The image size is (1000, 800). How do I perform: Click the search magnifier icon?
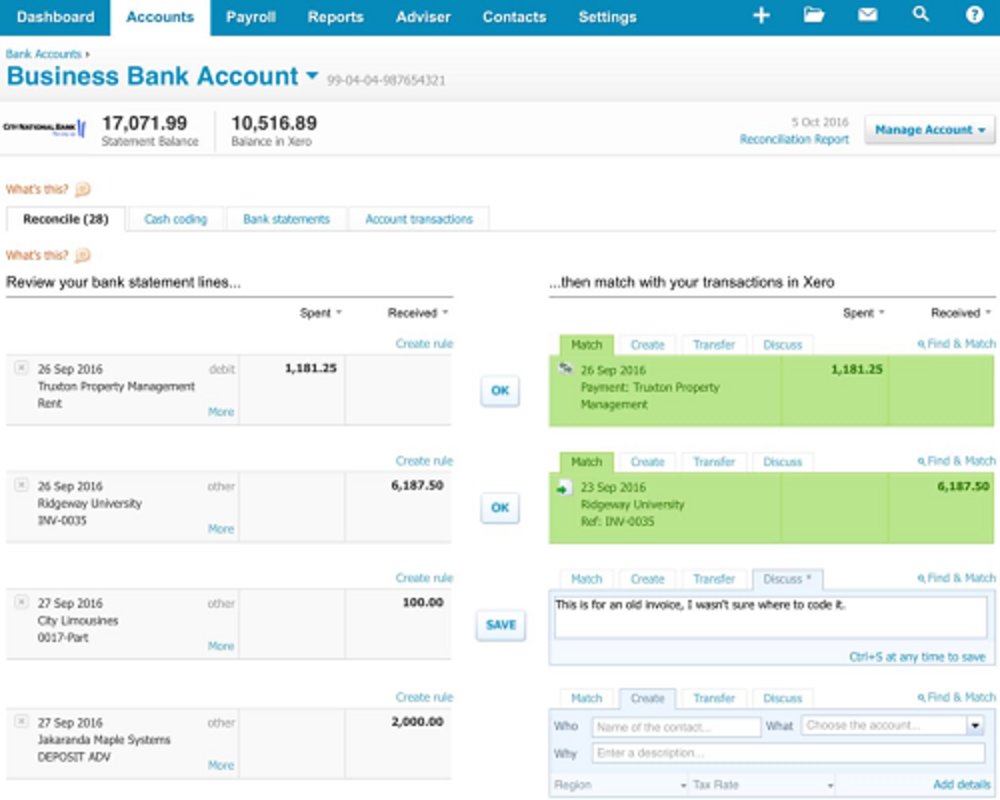coord(920,14)
